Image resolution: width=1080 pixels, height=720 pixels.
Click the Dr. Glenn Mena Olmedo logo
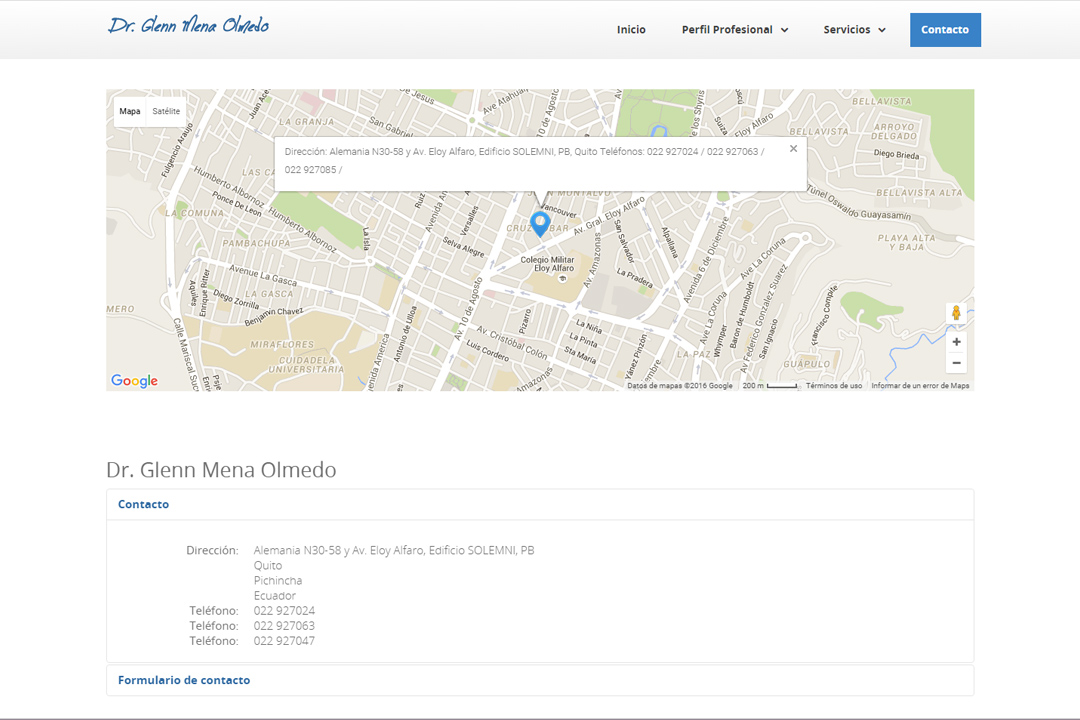(x=188, y=26)
